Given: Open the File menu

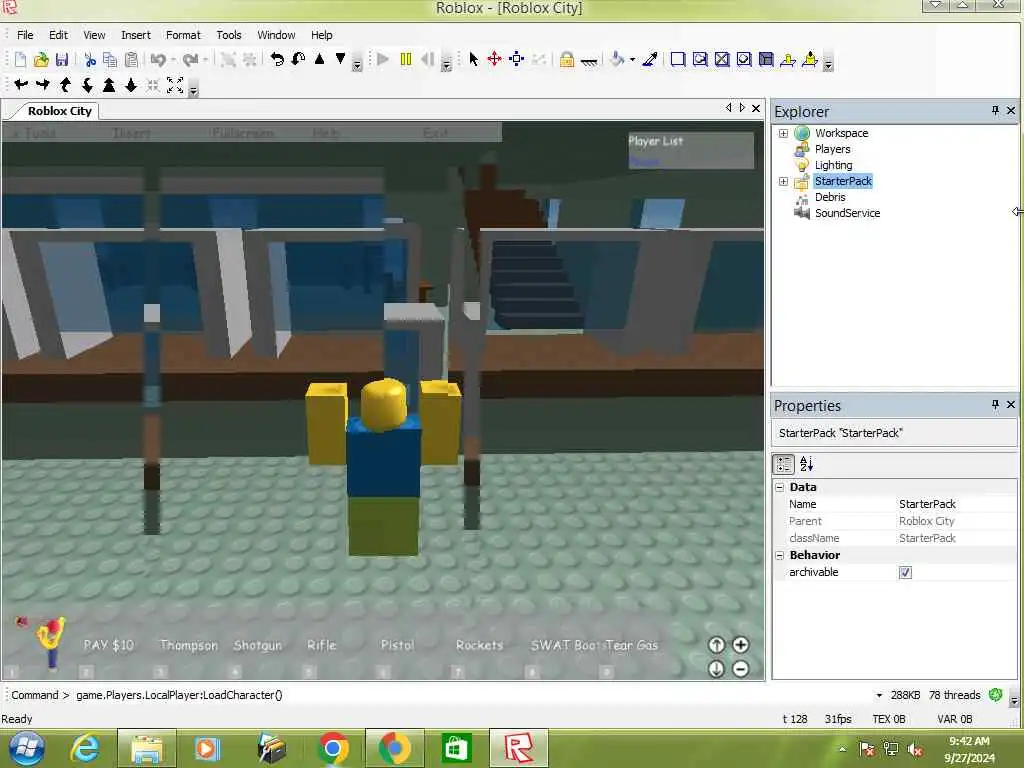Looking at the screenshot, I should pyautogui.click(x=25, y=35).
